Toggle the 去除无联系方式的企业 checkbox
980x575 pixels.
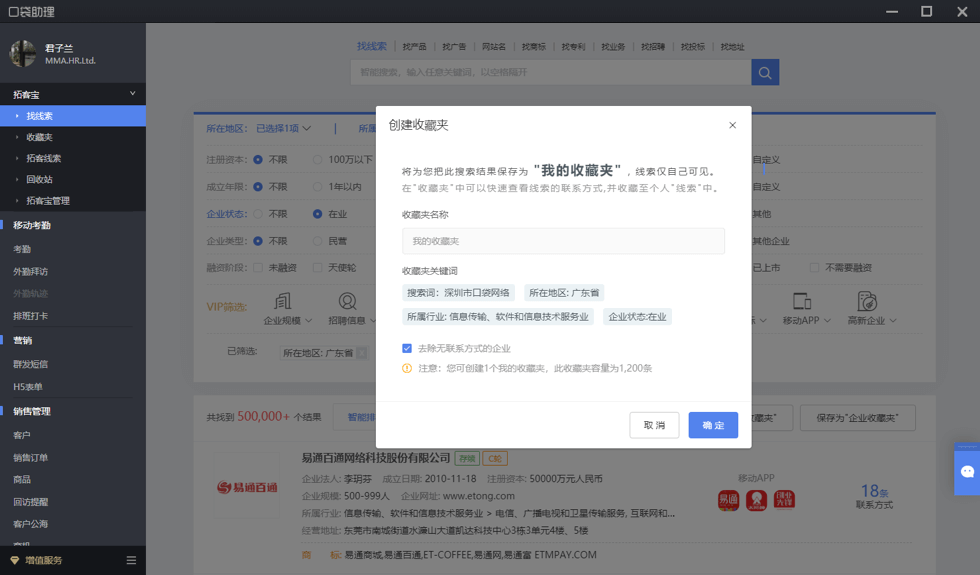click(407, 349)
